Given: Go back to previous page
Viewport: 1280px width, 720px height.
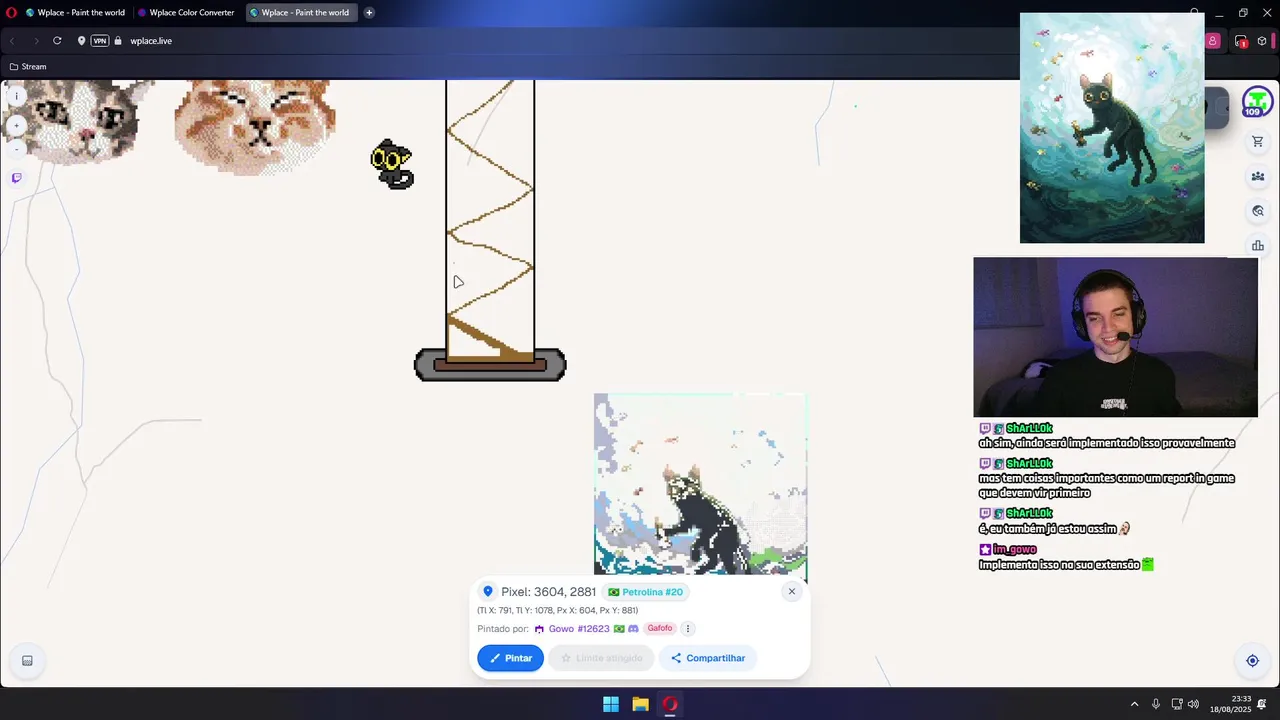Looking at the screenshot, I should pyautogui.click(x=12, y=41).
